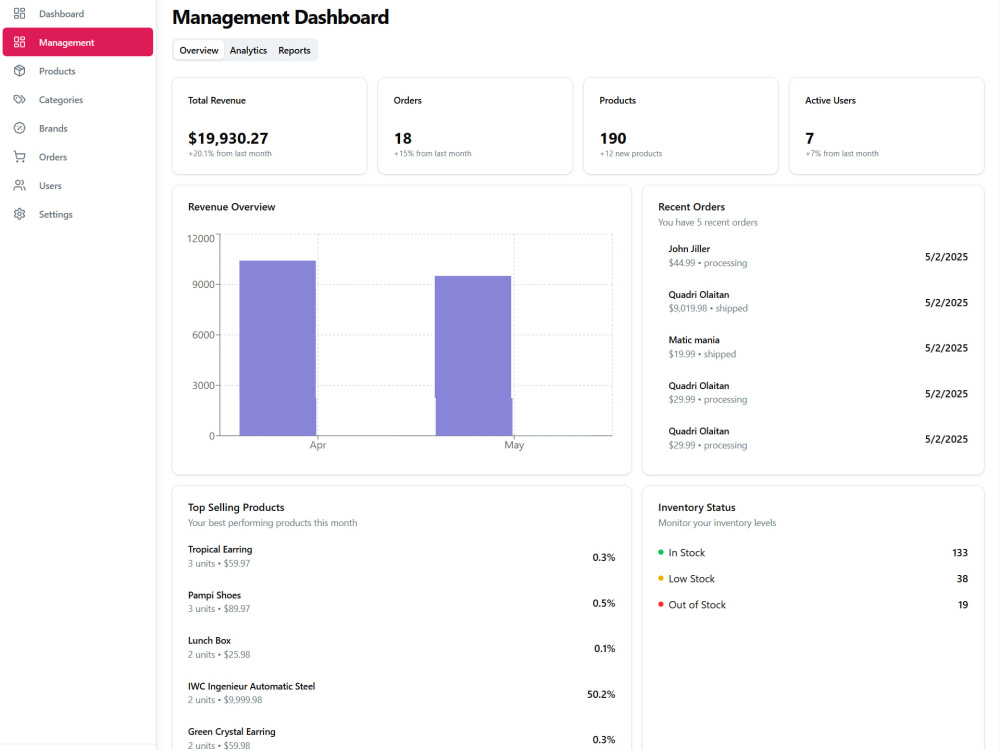Image resolution: width=1000 pixels, height=750 pixels.
Task: Click the Brands badge icon
Action: (20, 128)
